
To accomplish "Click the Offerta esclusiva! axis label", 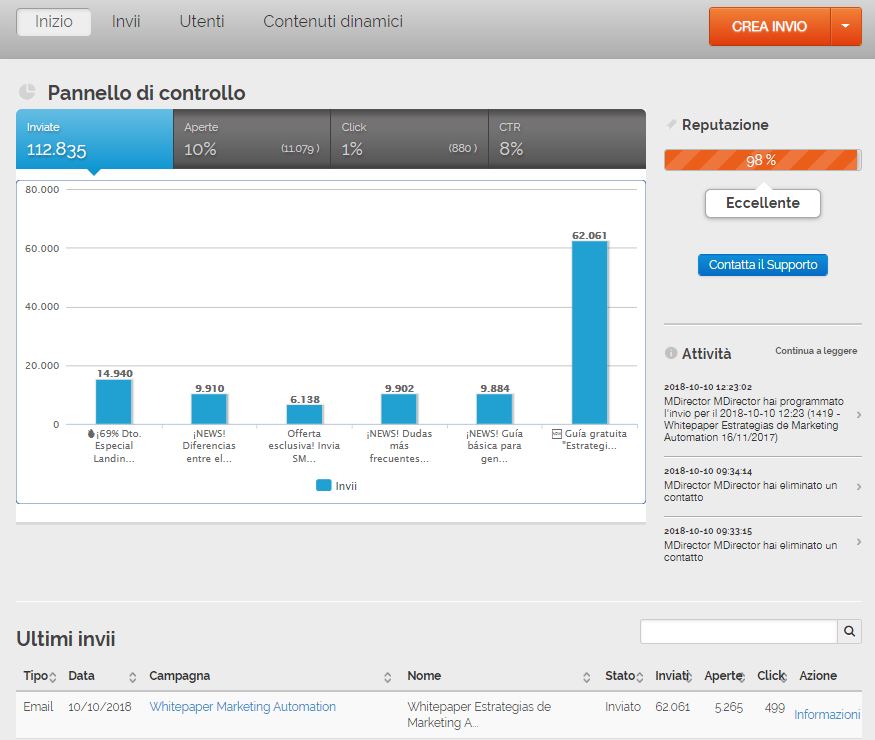I will tap(304, 446).
